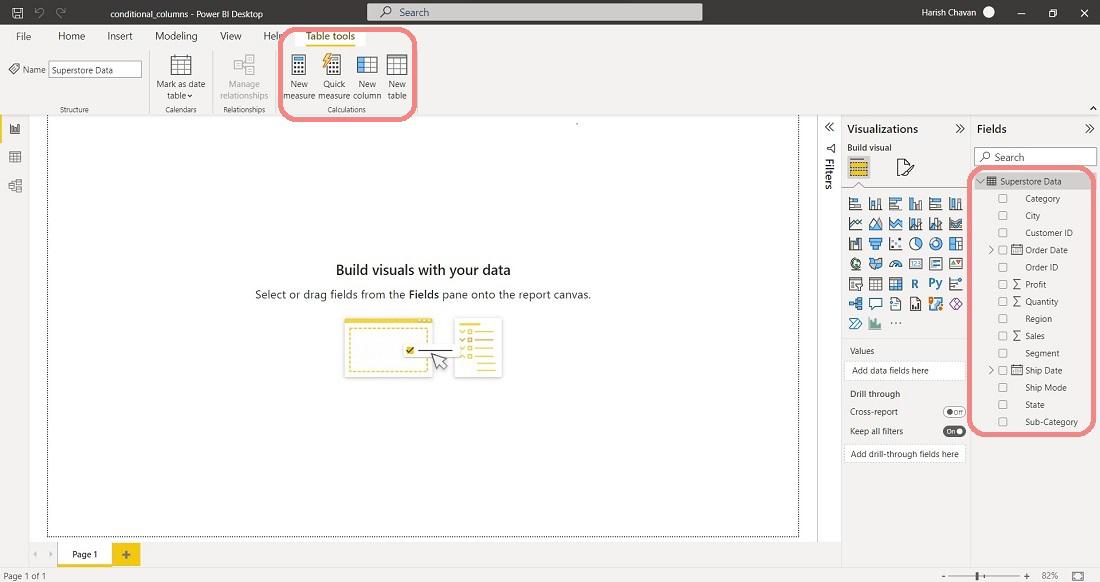Open the Modeling ribbon tab
Viewport: 1100px width, 582px height.
[176, 36]
